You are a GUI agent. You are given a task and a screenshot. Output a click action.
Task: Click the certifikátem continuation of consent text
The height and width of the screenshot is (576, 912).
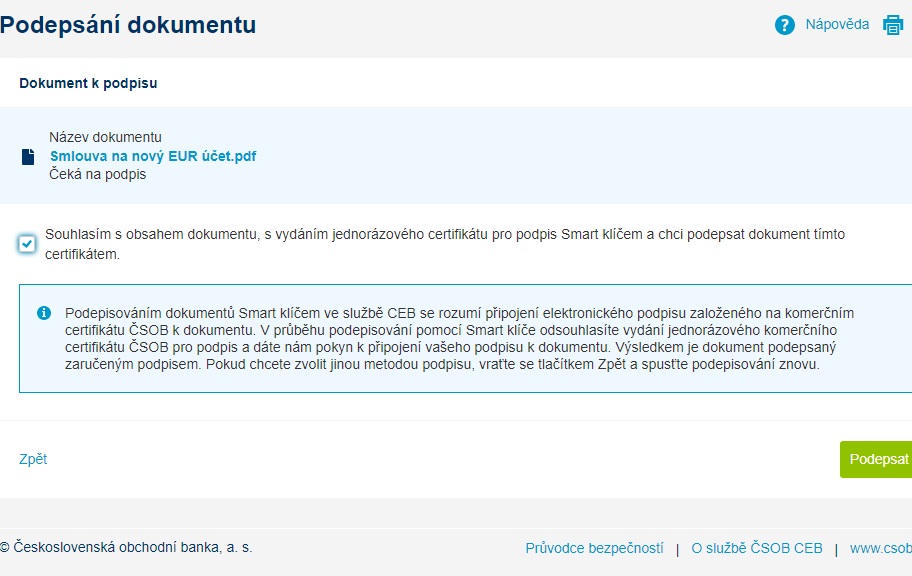click(x=83, y=254)
